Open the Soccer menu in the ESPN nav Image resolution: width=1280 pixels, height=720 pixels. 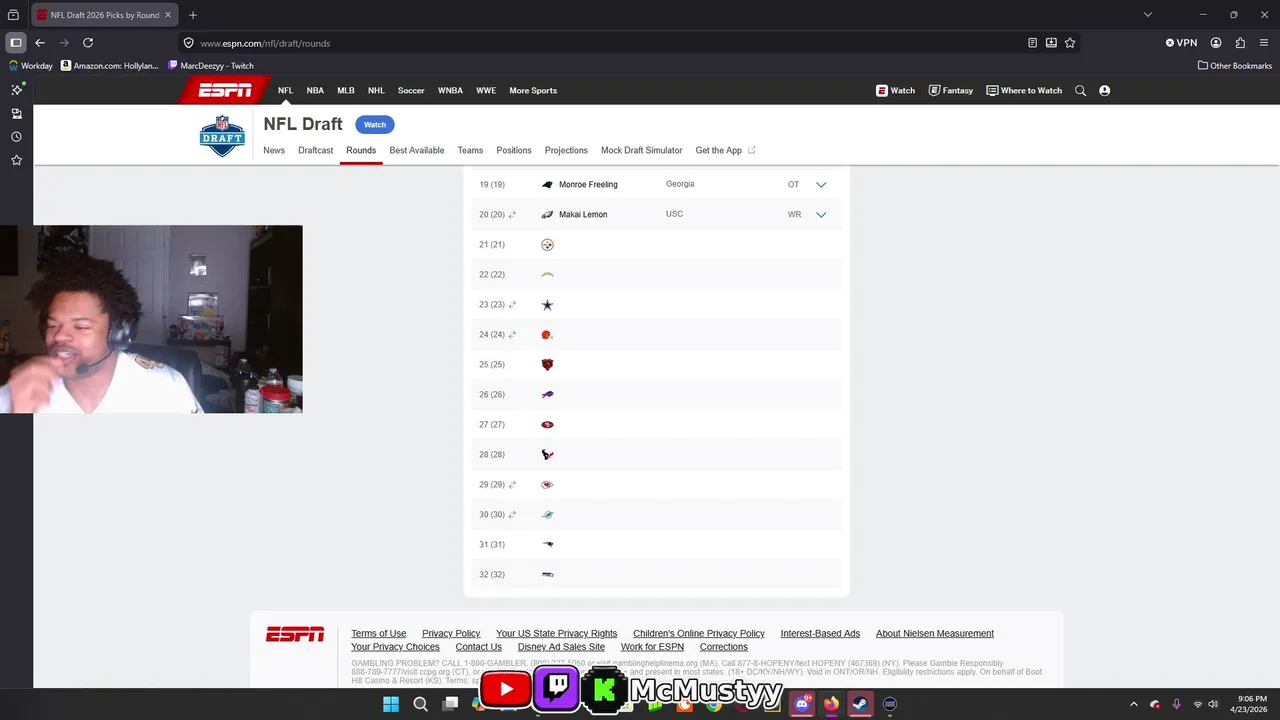pos(411,90)
